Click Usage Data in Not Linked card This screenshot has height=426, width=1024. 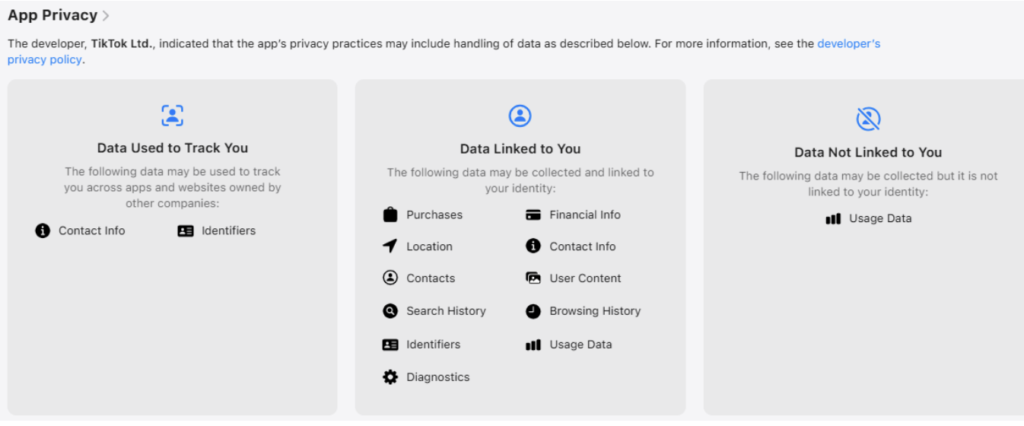point(880,218)
